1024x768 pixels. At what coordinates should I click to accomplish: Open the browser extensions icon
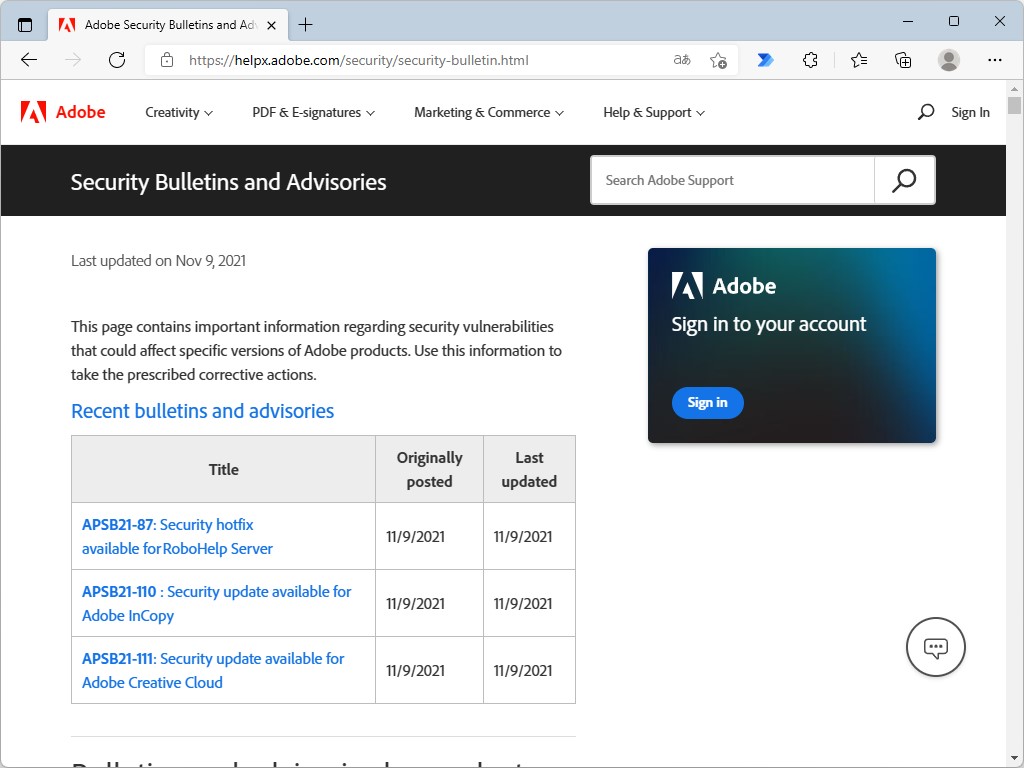click(x=811, y=60)
